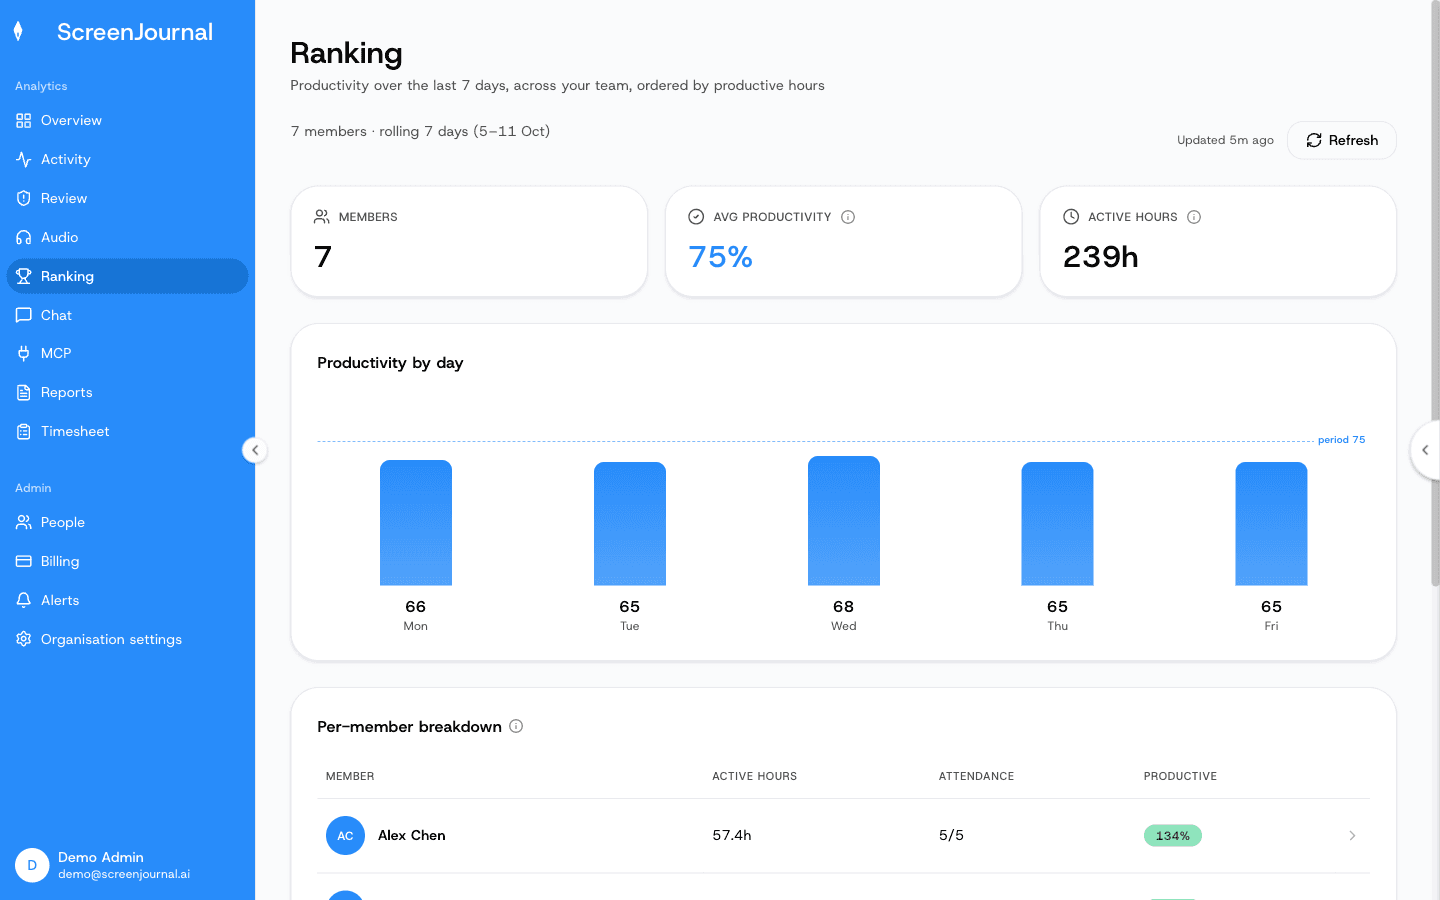Click the Monday productivity bar
The image size is (1440, 900).
point(416,523)
